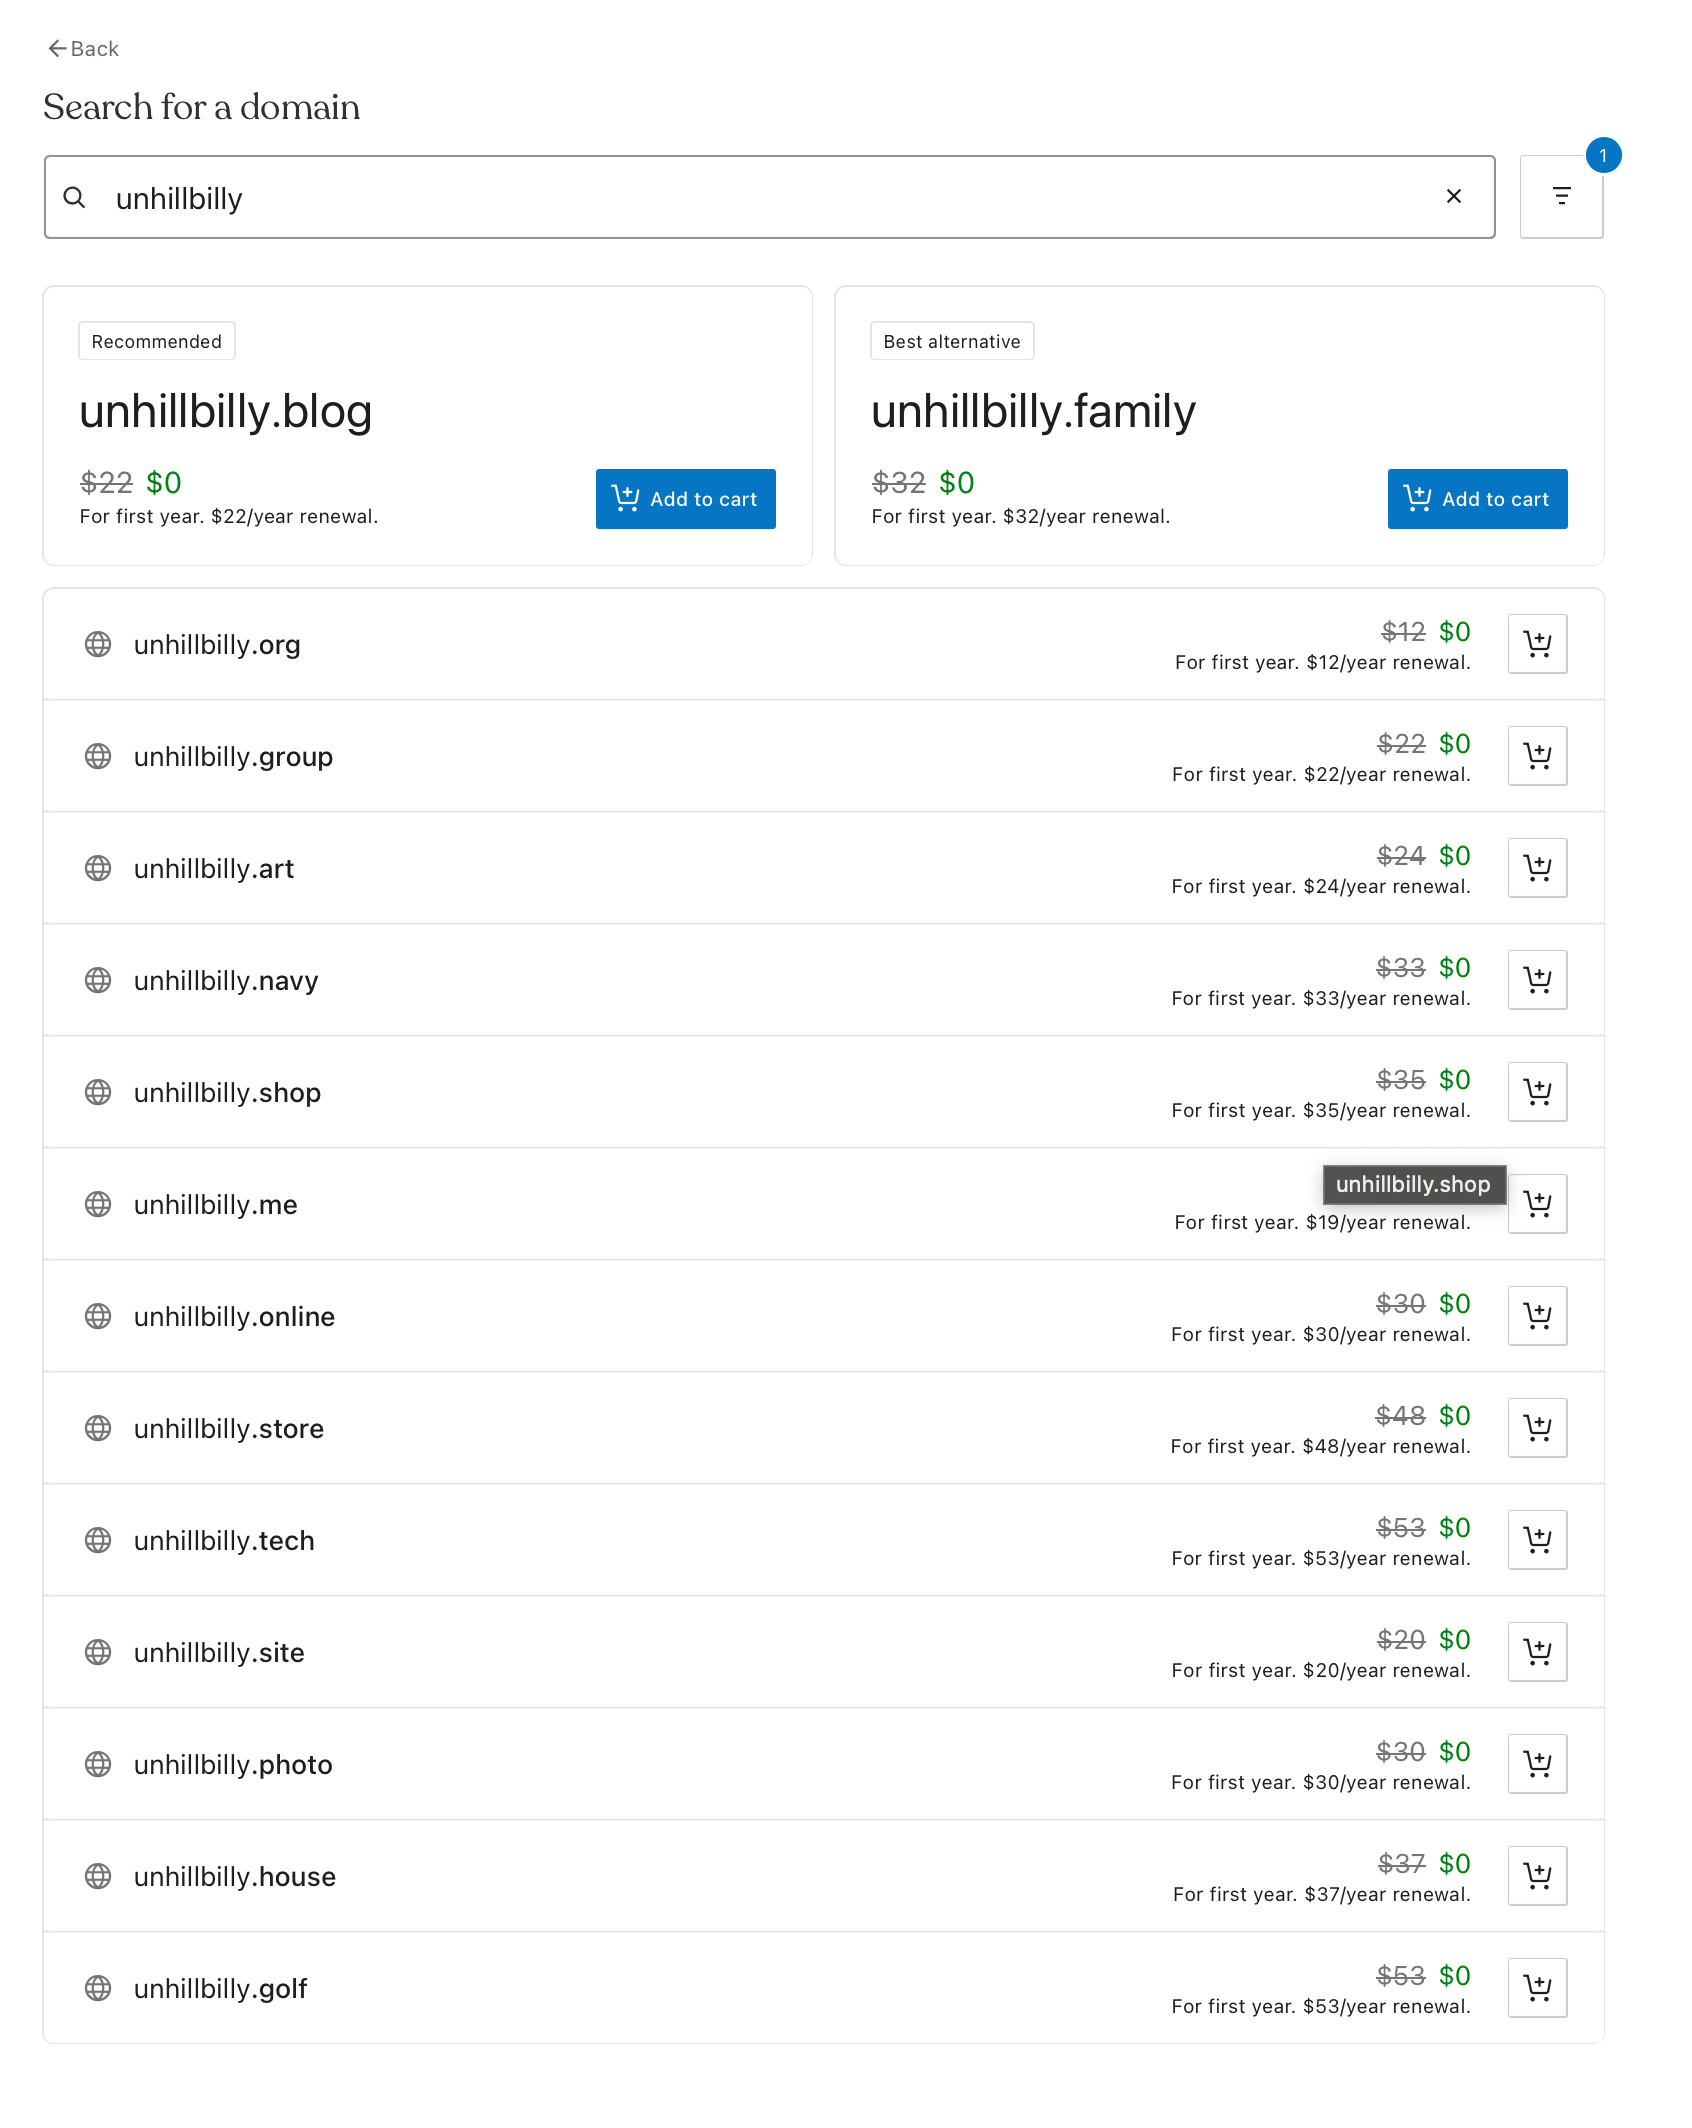Screen dimensions: 1692x2128
Task: Click cart icon for unhillbilly.online
Action: [1537, 1316]
